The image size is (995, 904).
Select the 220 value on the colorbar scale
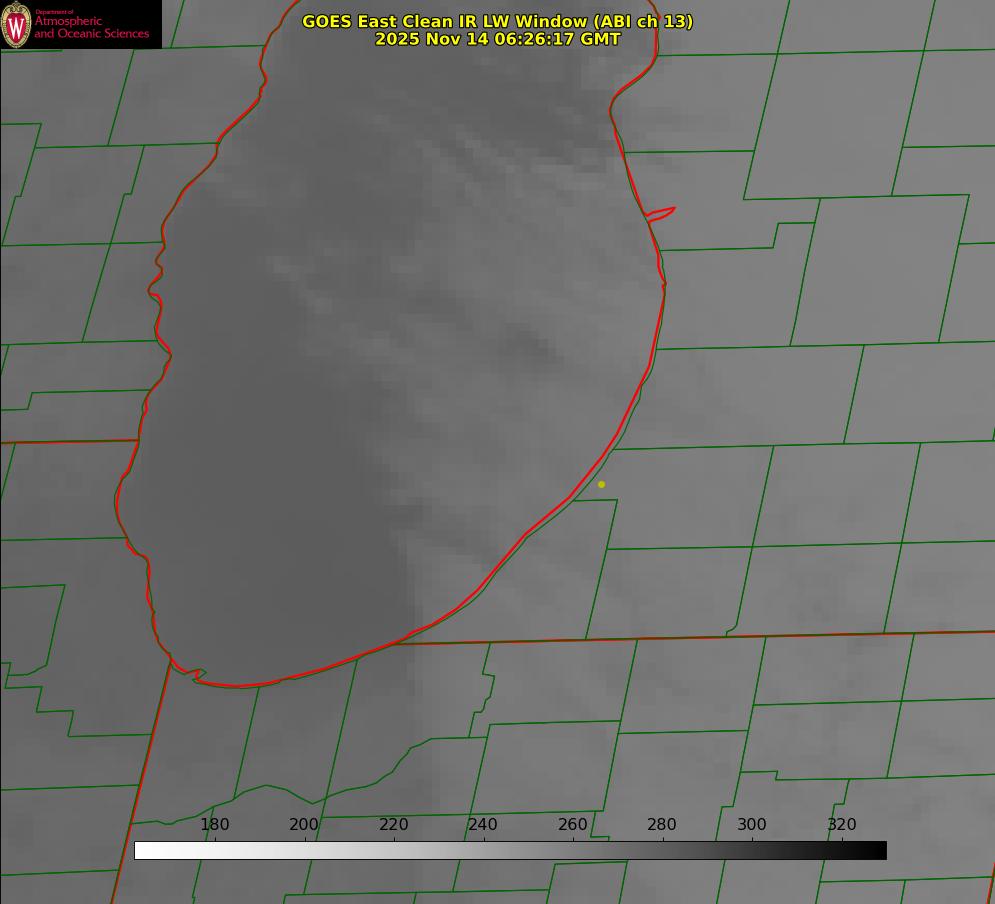394,825
